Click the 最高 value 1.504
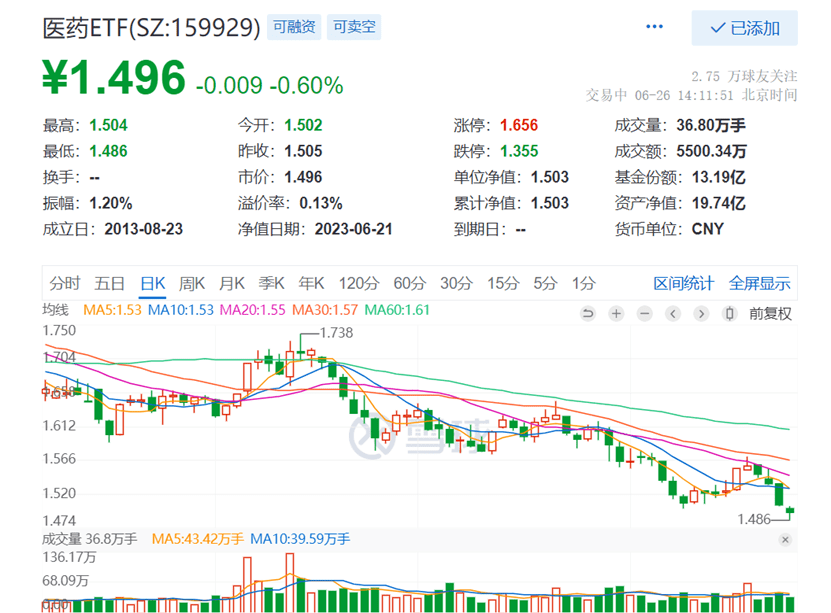Viewport: 831px width, 613px height. tap(108, 126)
